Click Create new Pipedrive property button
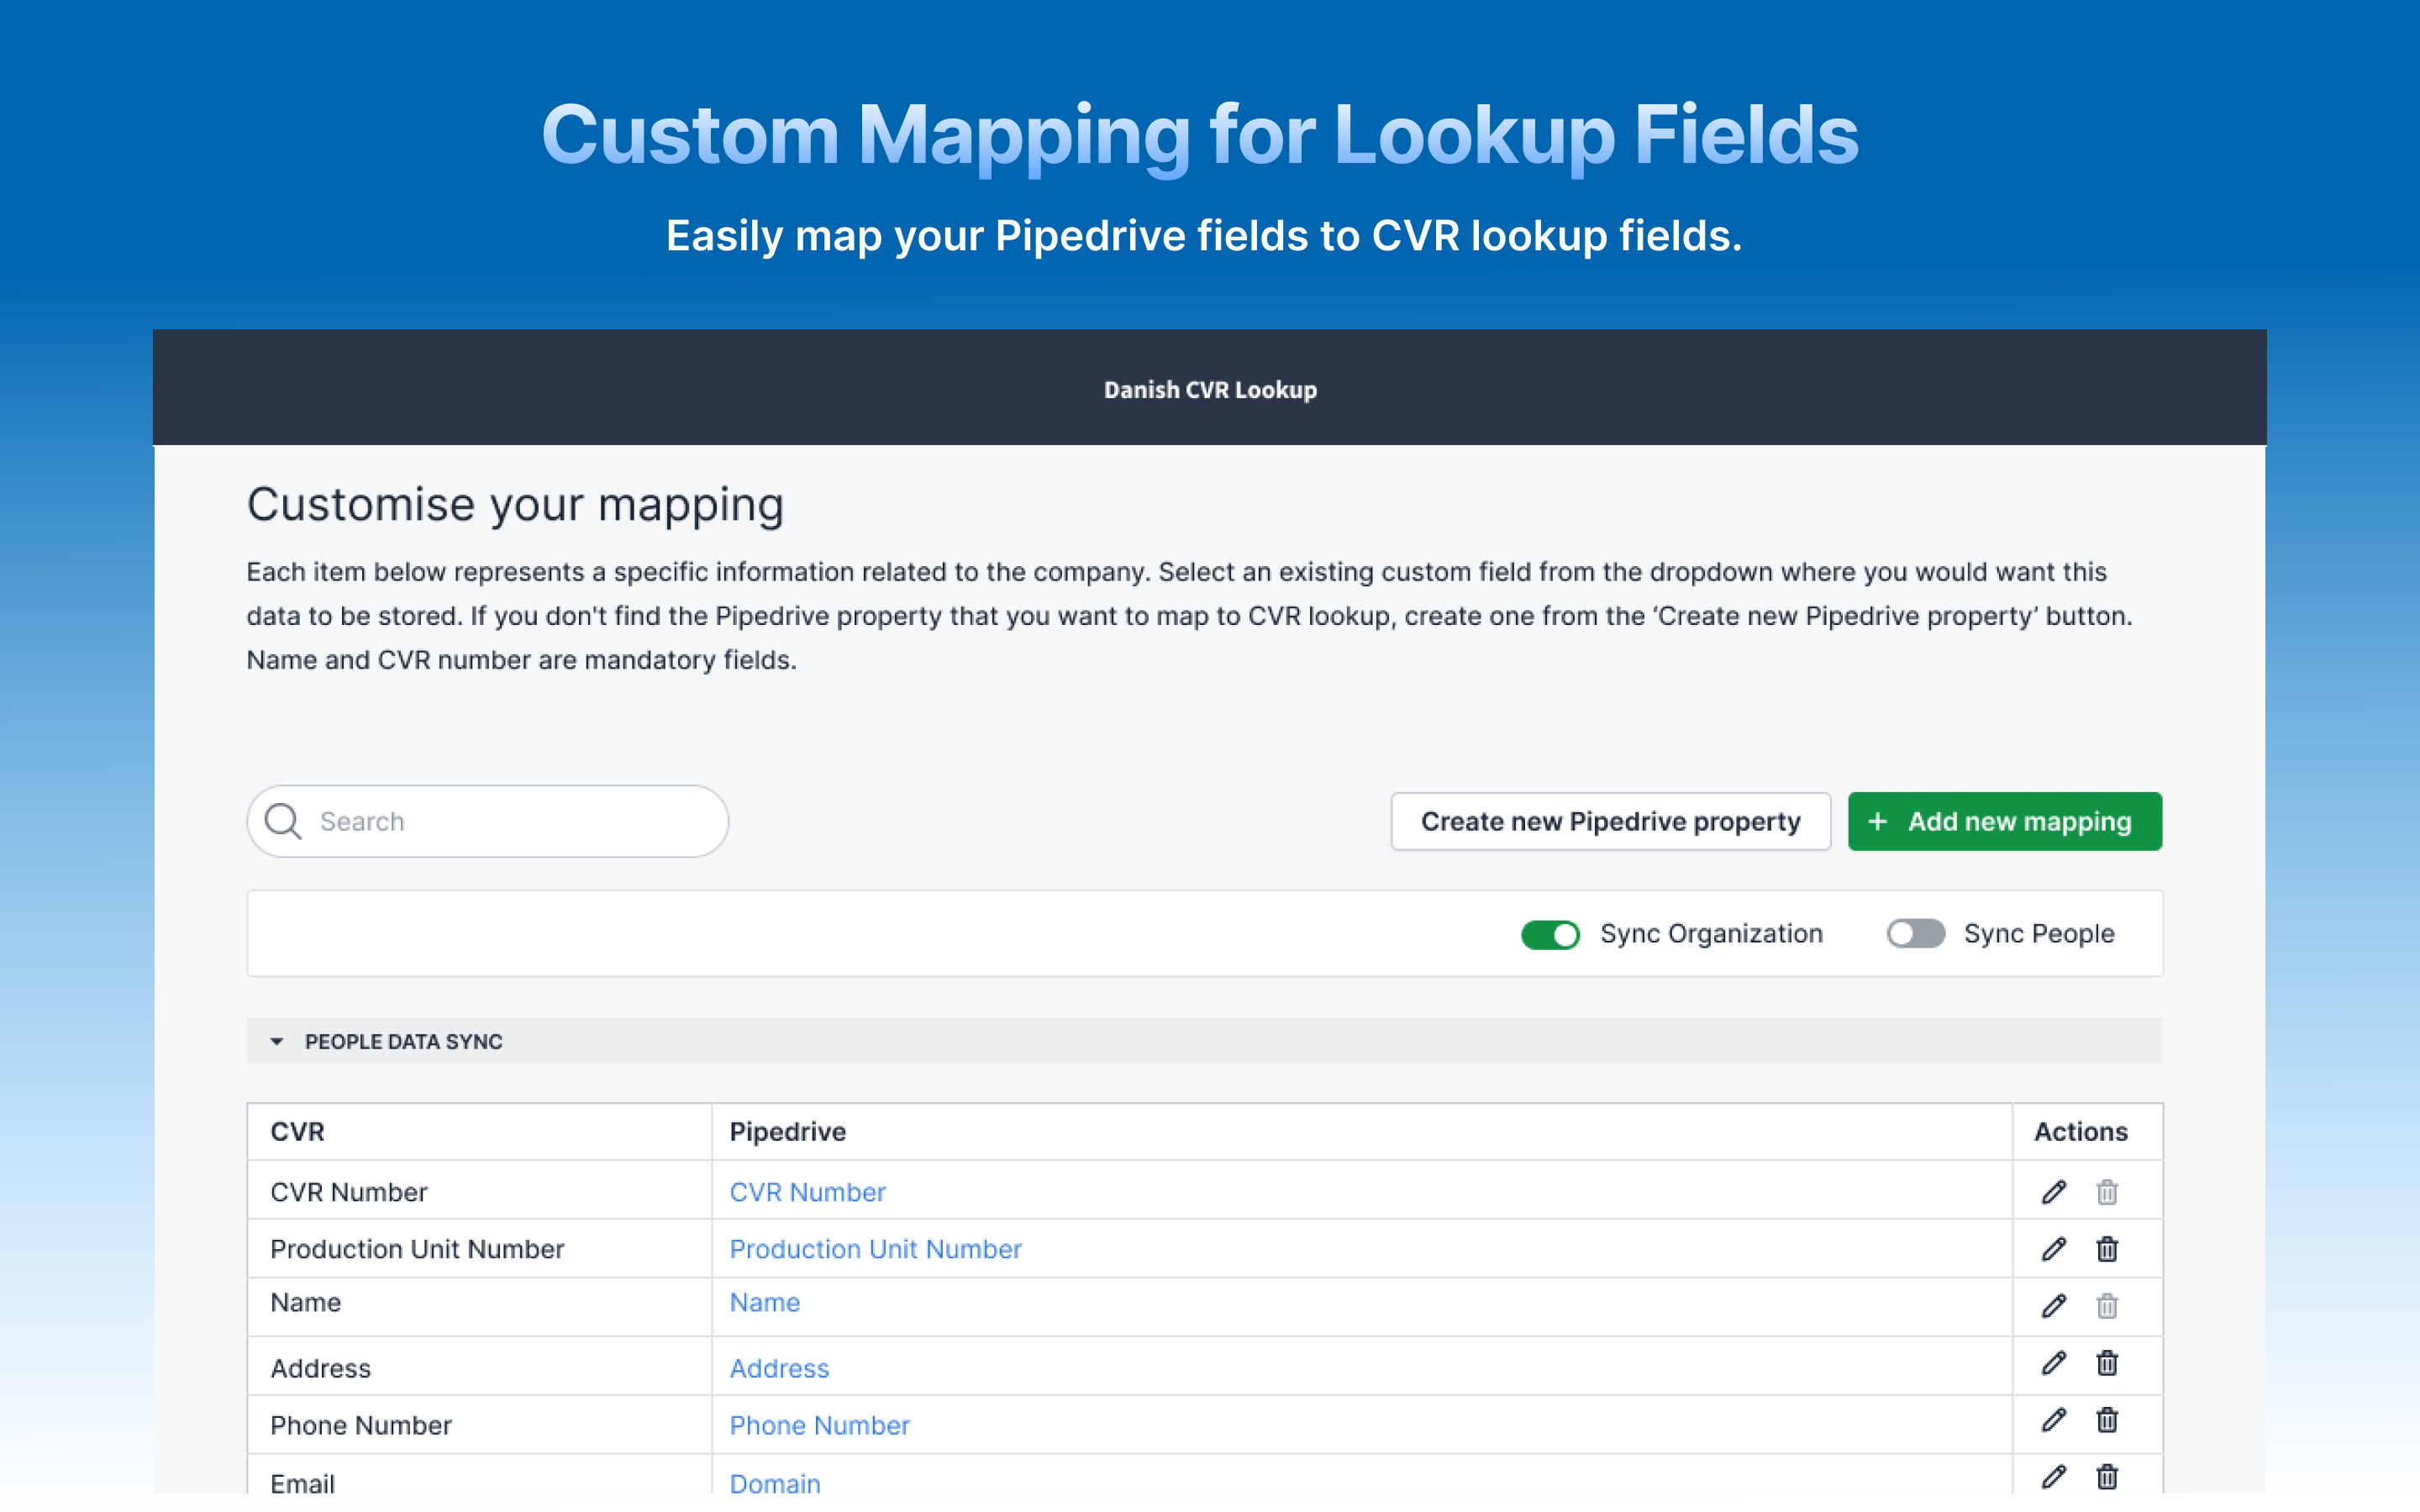Image resolution: width=2420 pixels, height=1512 pixels. point(1610,821)
